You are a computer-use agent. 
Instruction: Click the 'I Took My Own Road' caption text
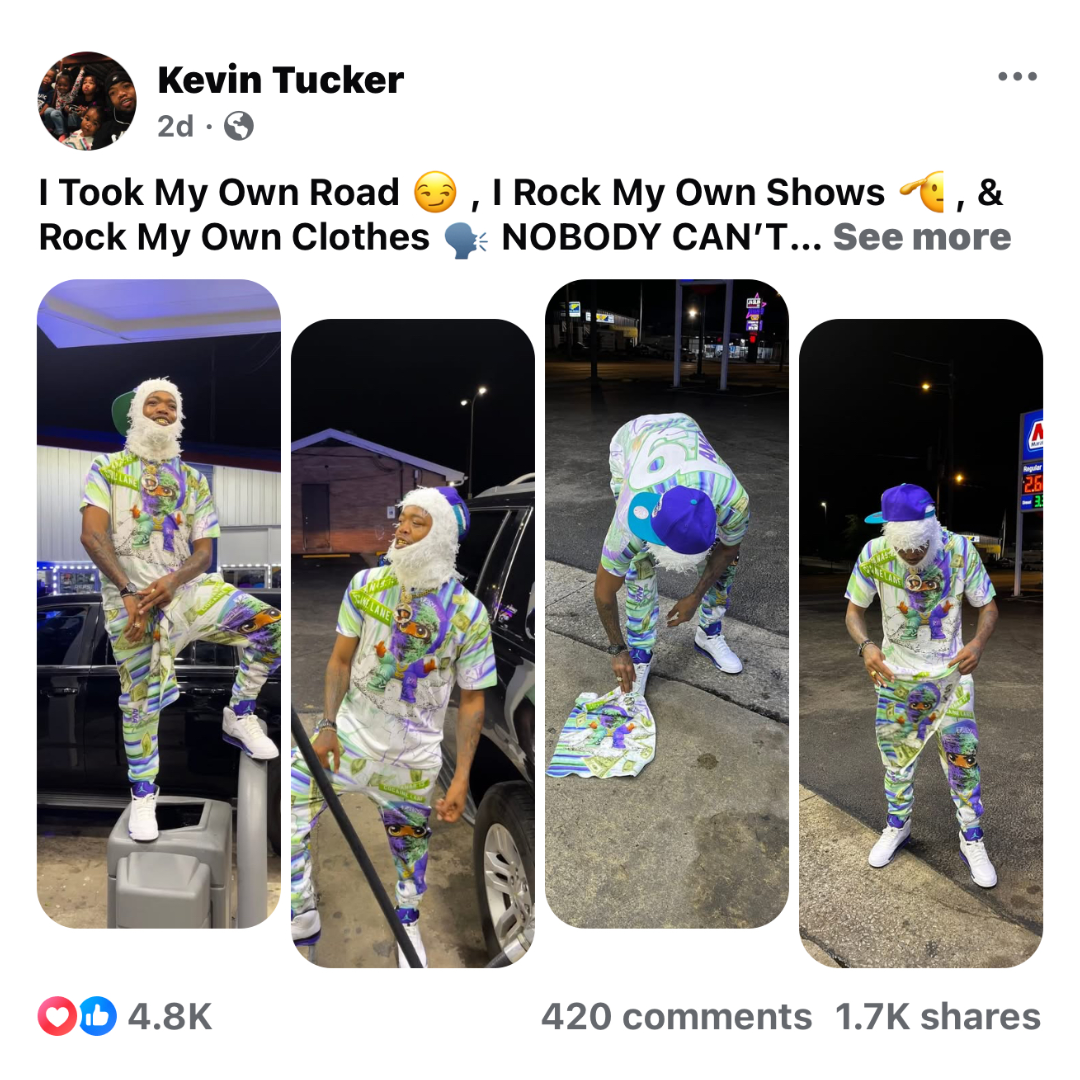219,192
